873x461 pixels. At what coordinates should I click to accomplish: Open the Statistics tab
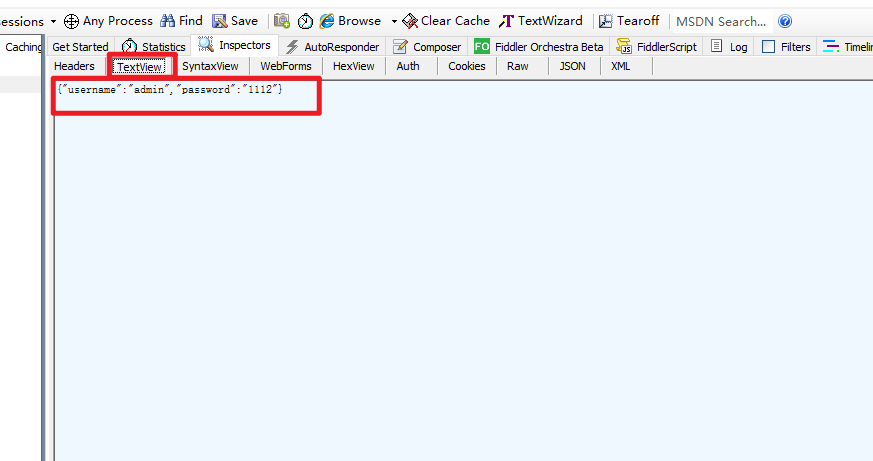pyautogui.click(x=153, y=47)
